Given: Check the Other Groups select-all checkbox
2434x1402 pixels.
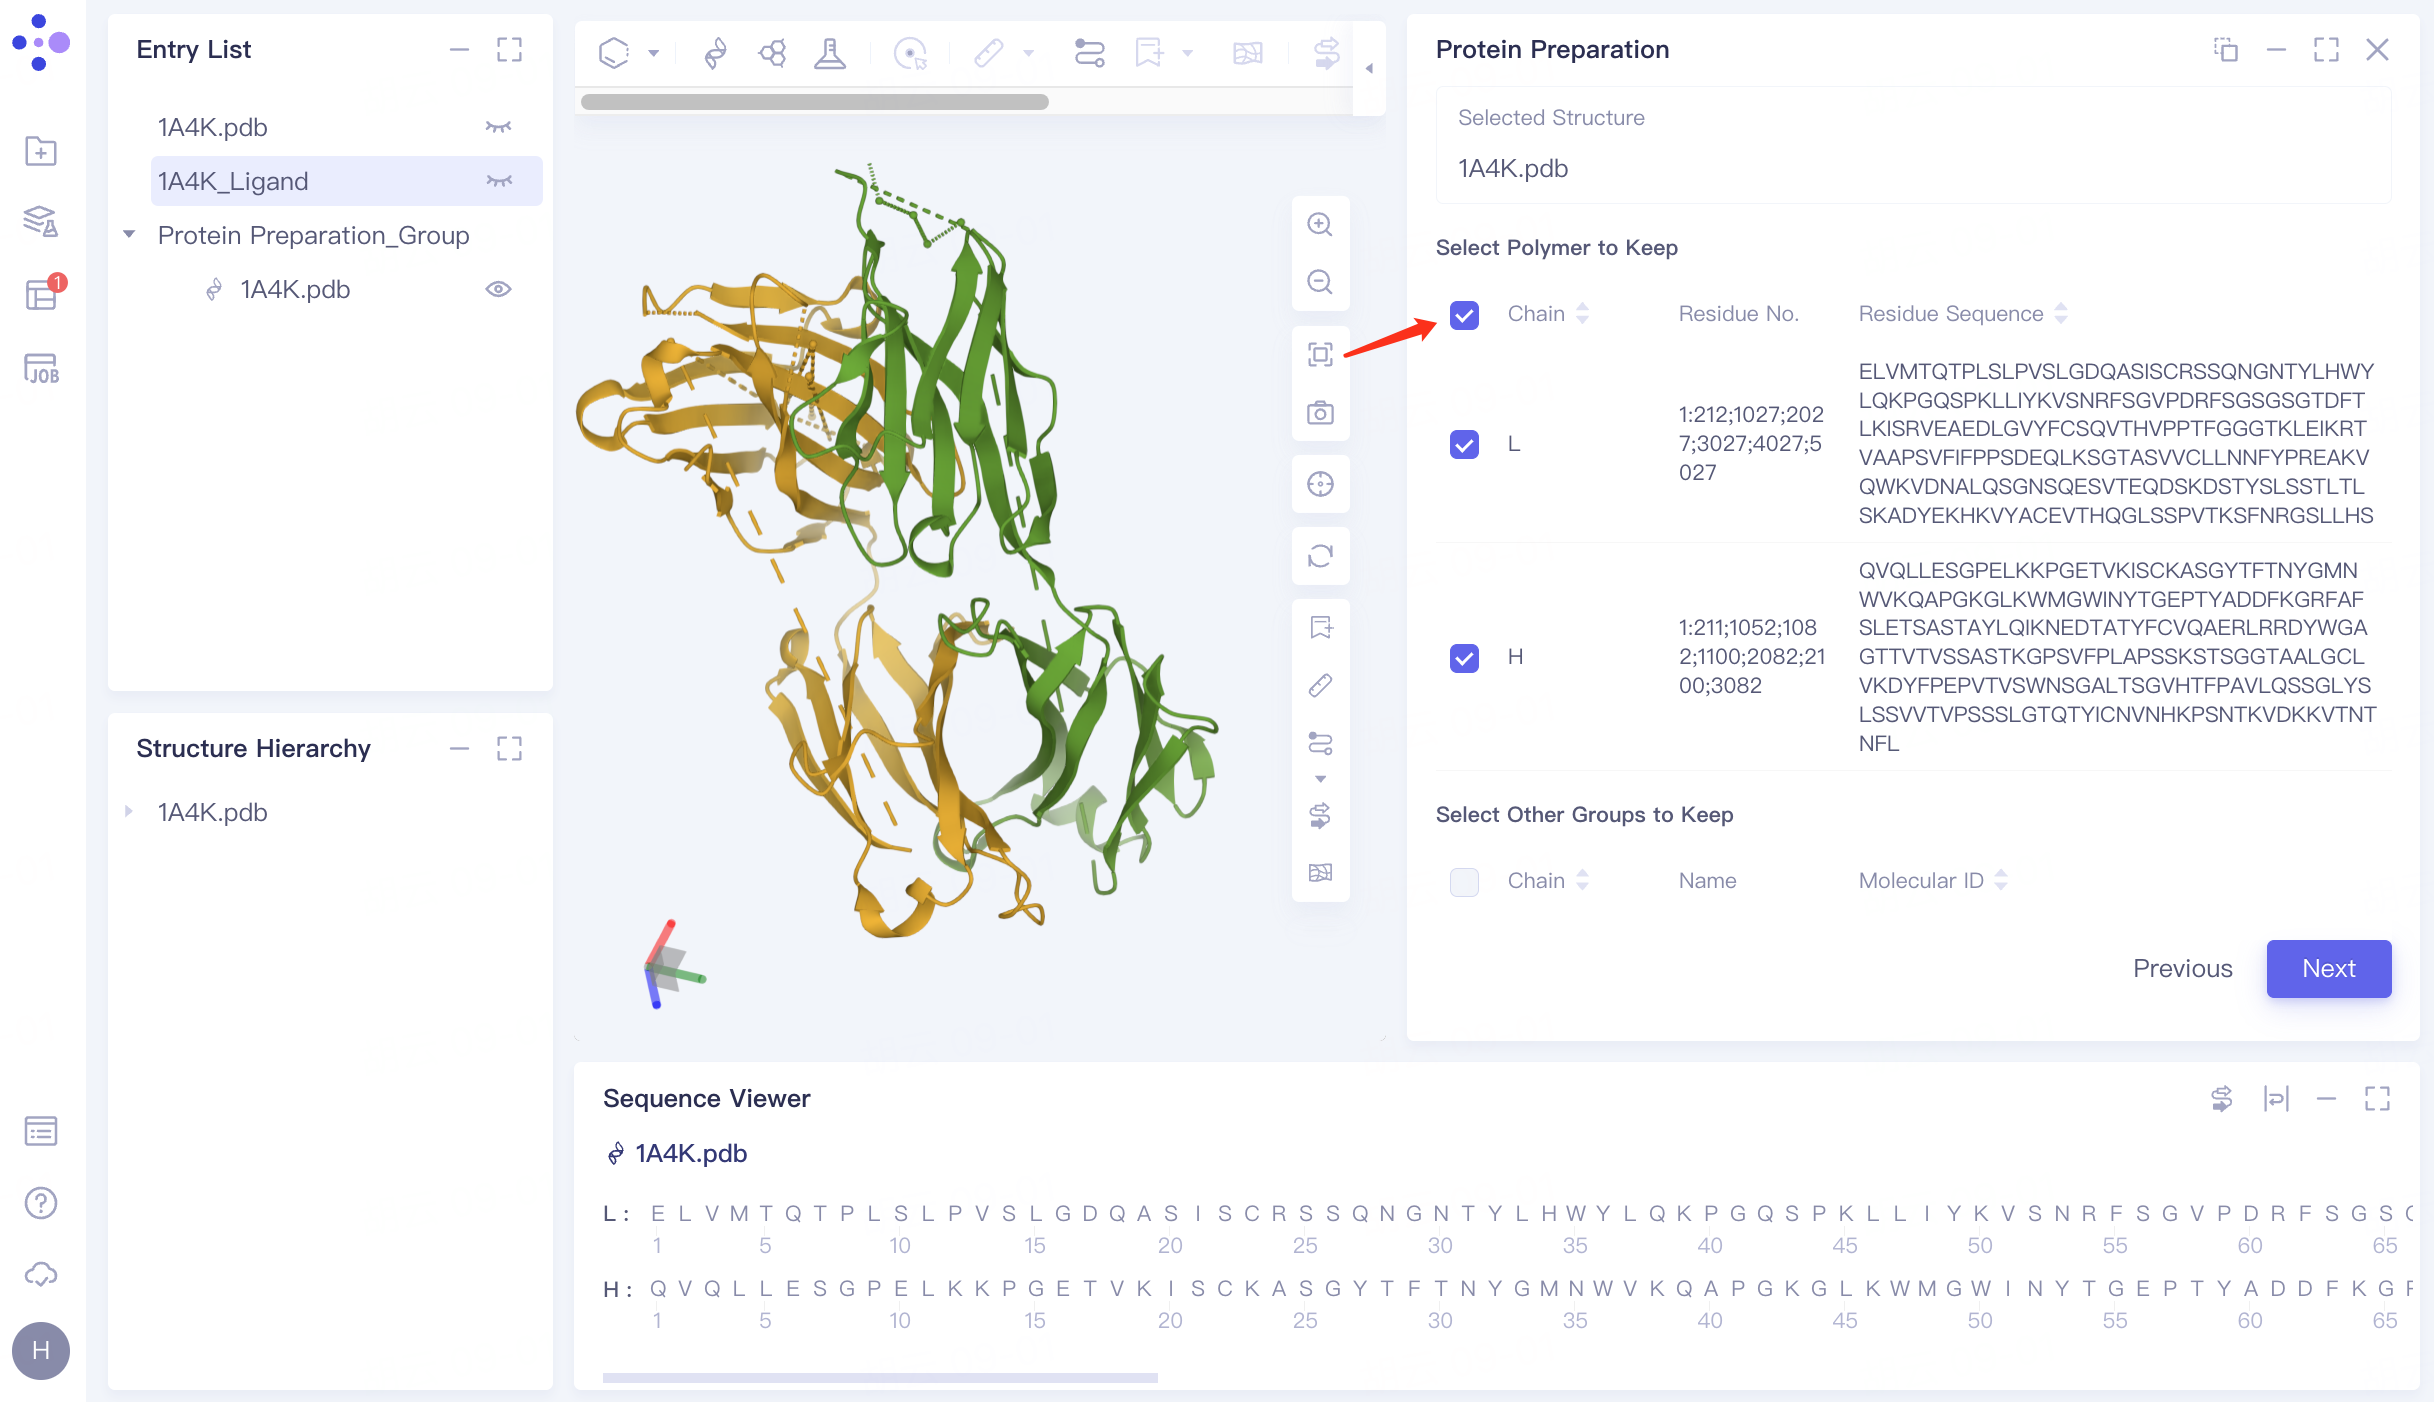Looking at the screenshot, I should [x=1464, y=881].
